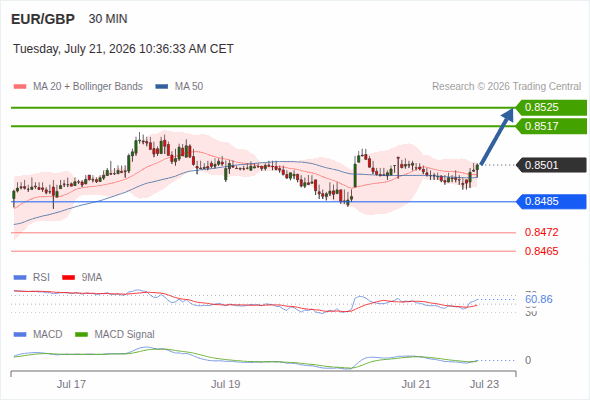Click the 0.8472 red support value
Viewport: 590px width, 400px height.
541,232
